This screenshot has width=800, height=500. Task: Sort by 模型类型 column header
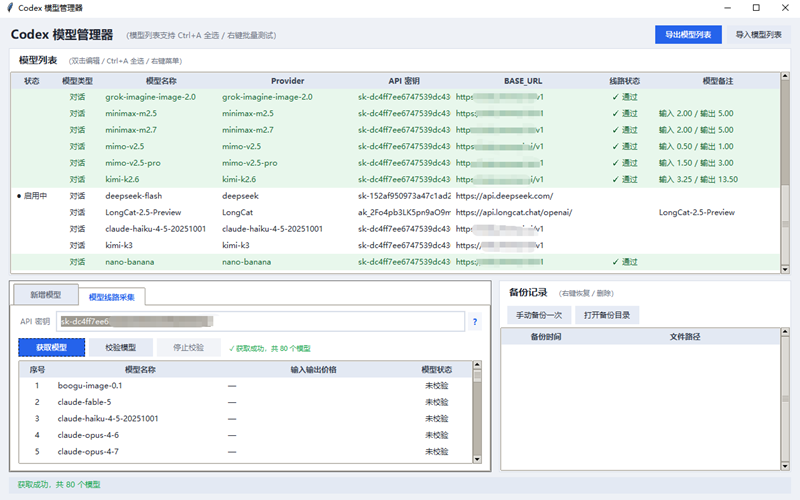tap(77, 81)
